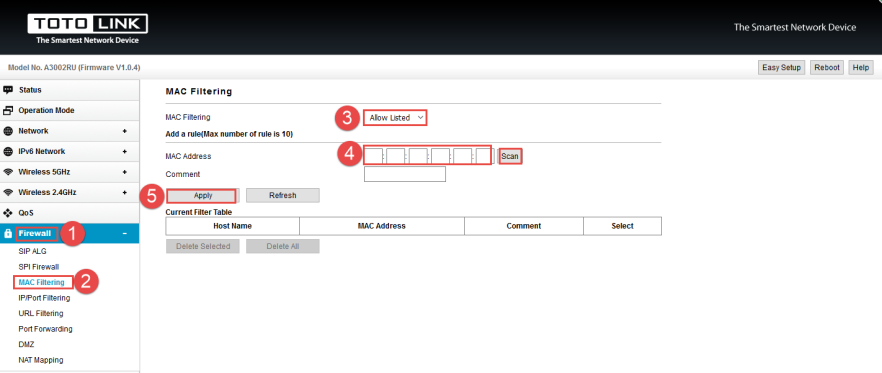Click the Refresh button

(283, 195)
